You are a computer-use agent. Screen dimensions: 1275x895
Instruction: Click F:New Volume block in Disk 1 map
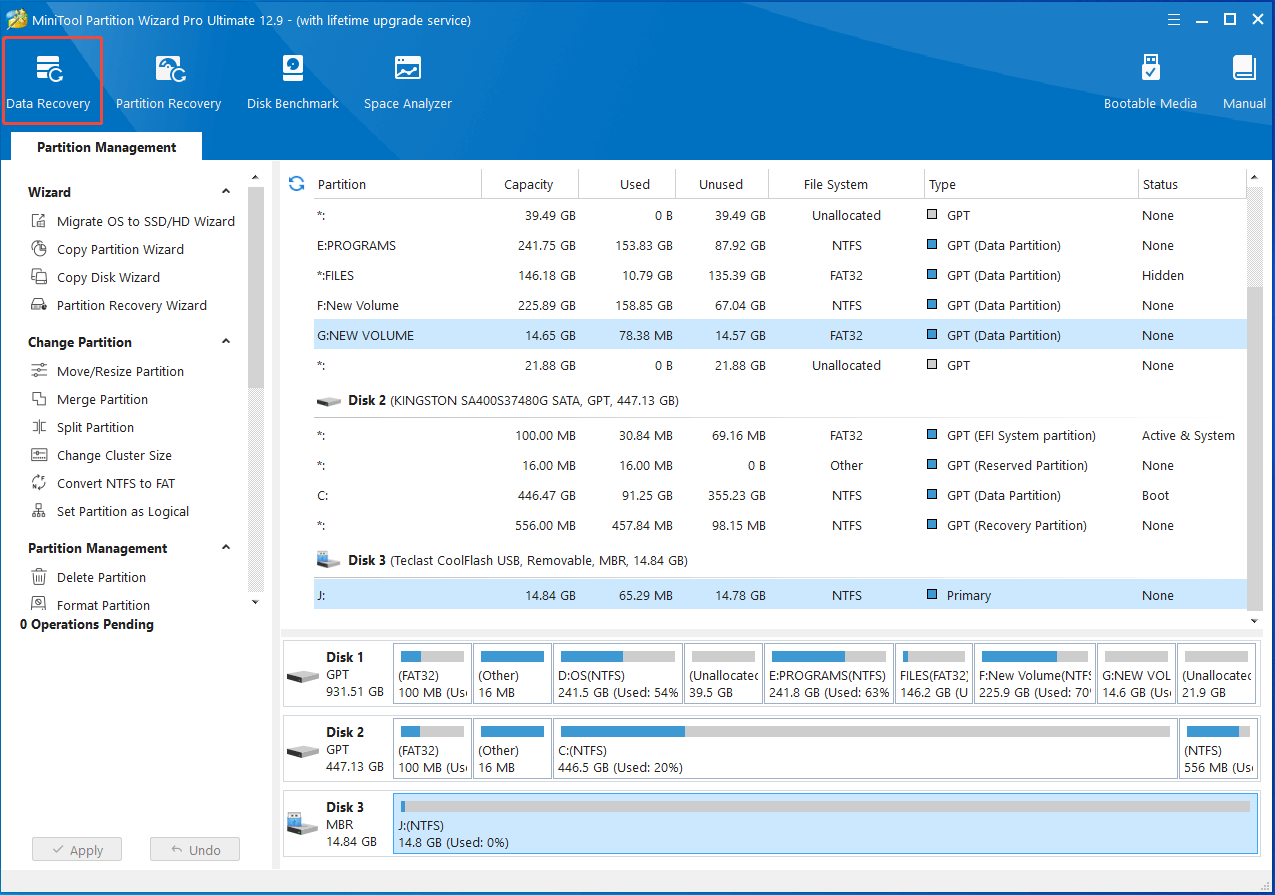1034,674
